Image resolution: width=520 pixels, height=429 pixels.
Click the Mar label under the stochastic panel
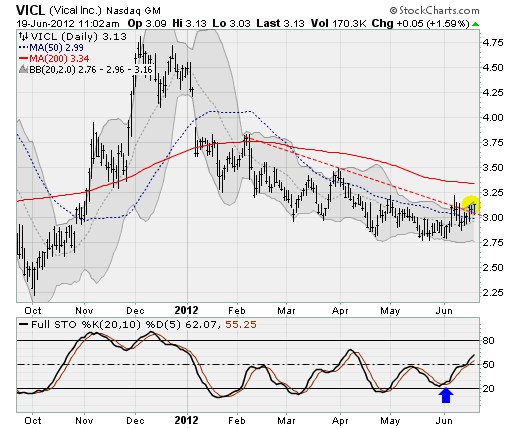(286, 421)
